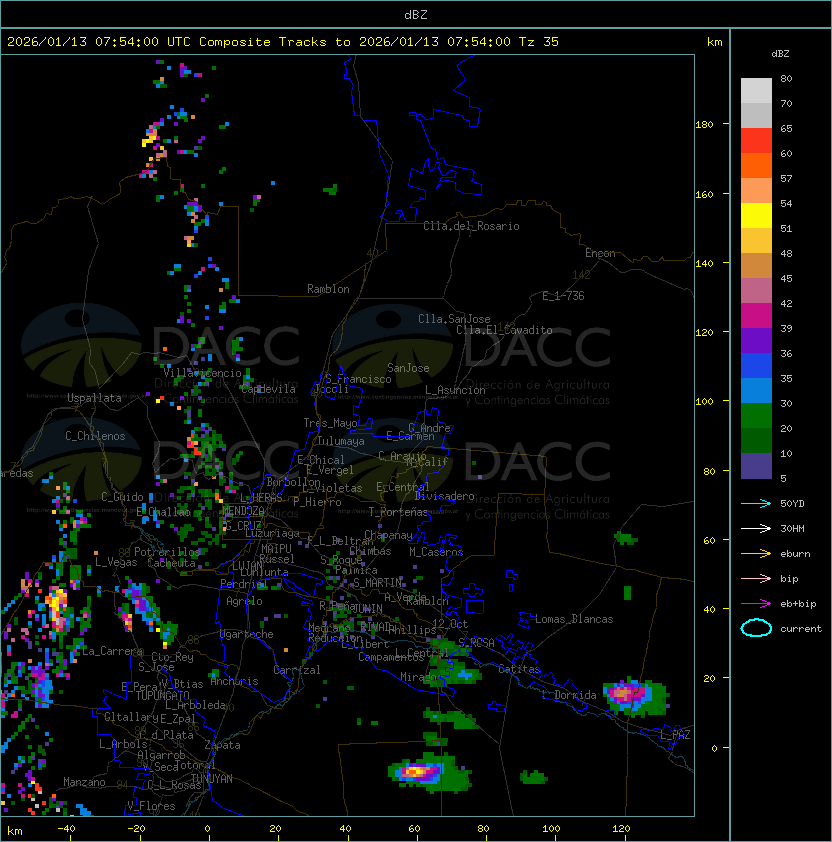Viewport: 832px width, 842px height.
Task: Select the magenta swatch in dBZ legend
Action: point(756,315)
